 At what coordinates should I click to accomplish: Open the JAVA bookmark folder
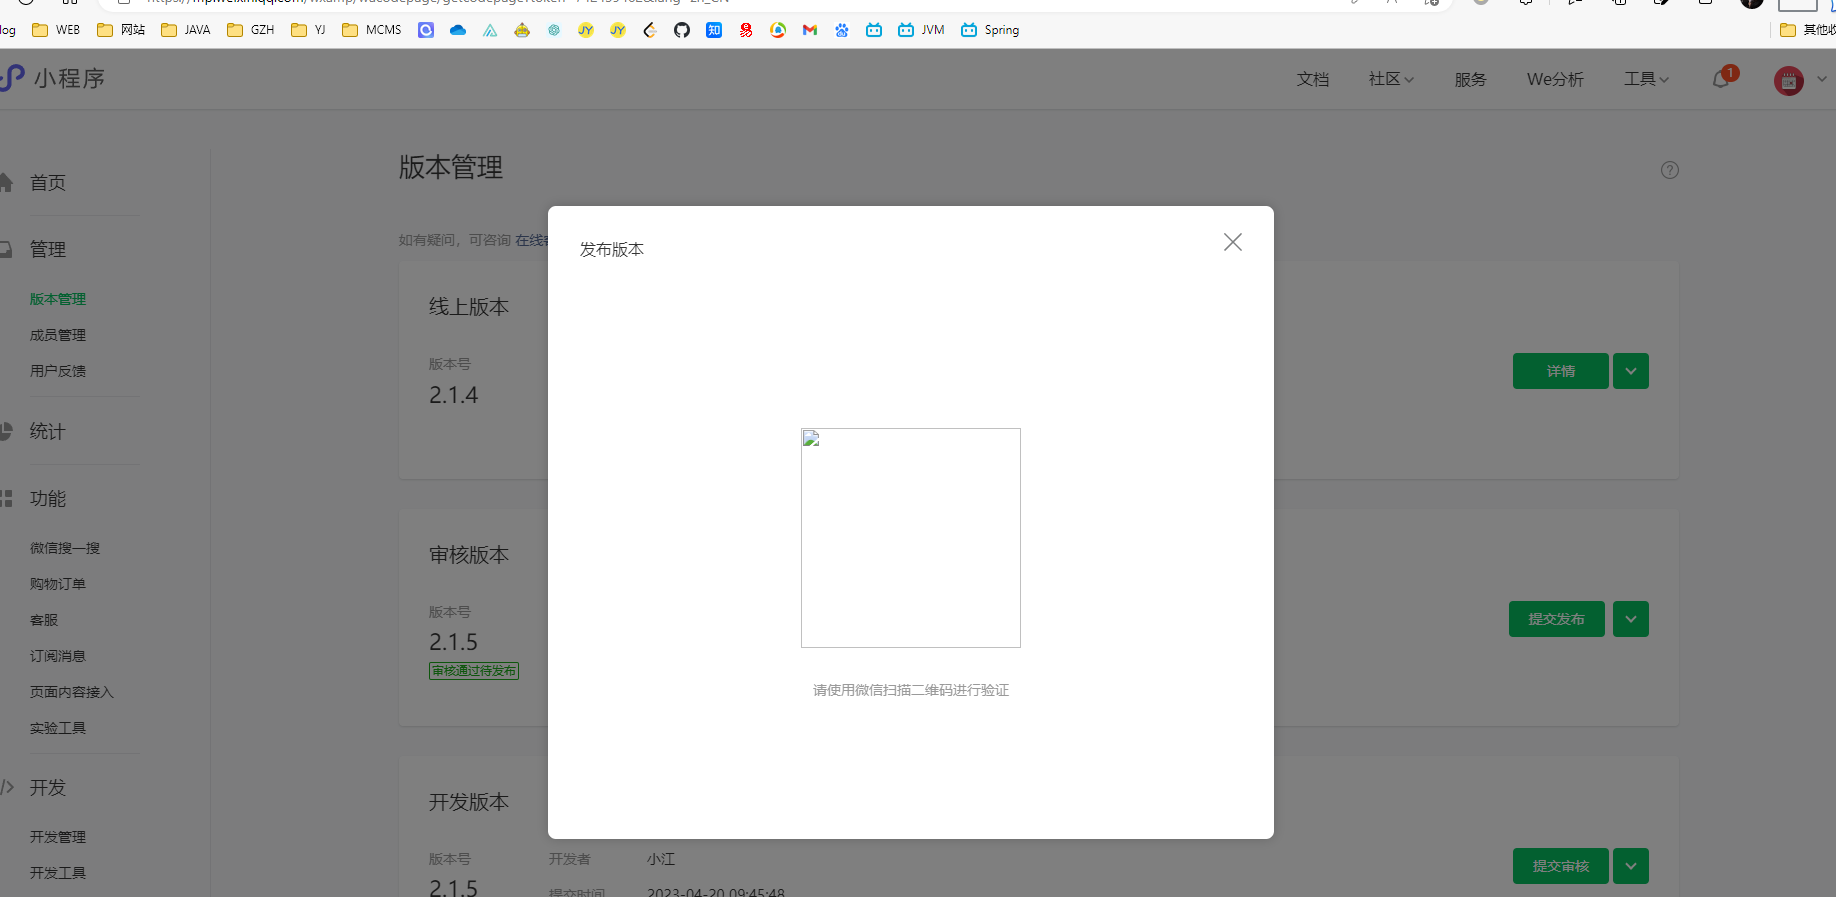tap(186, 30)
